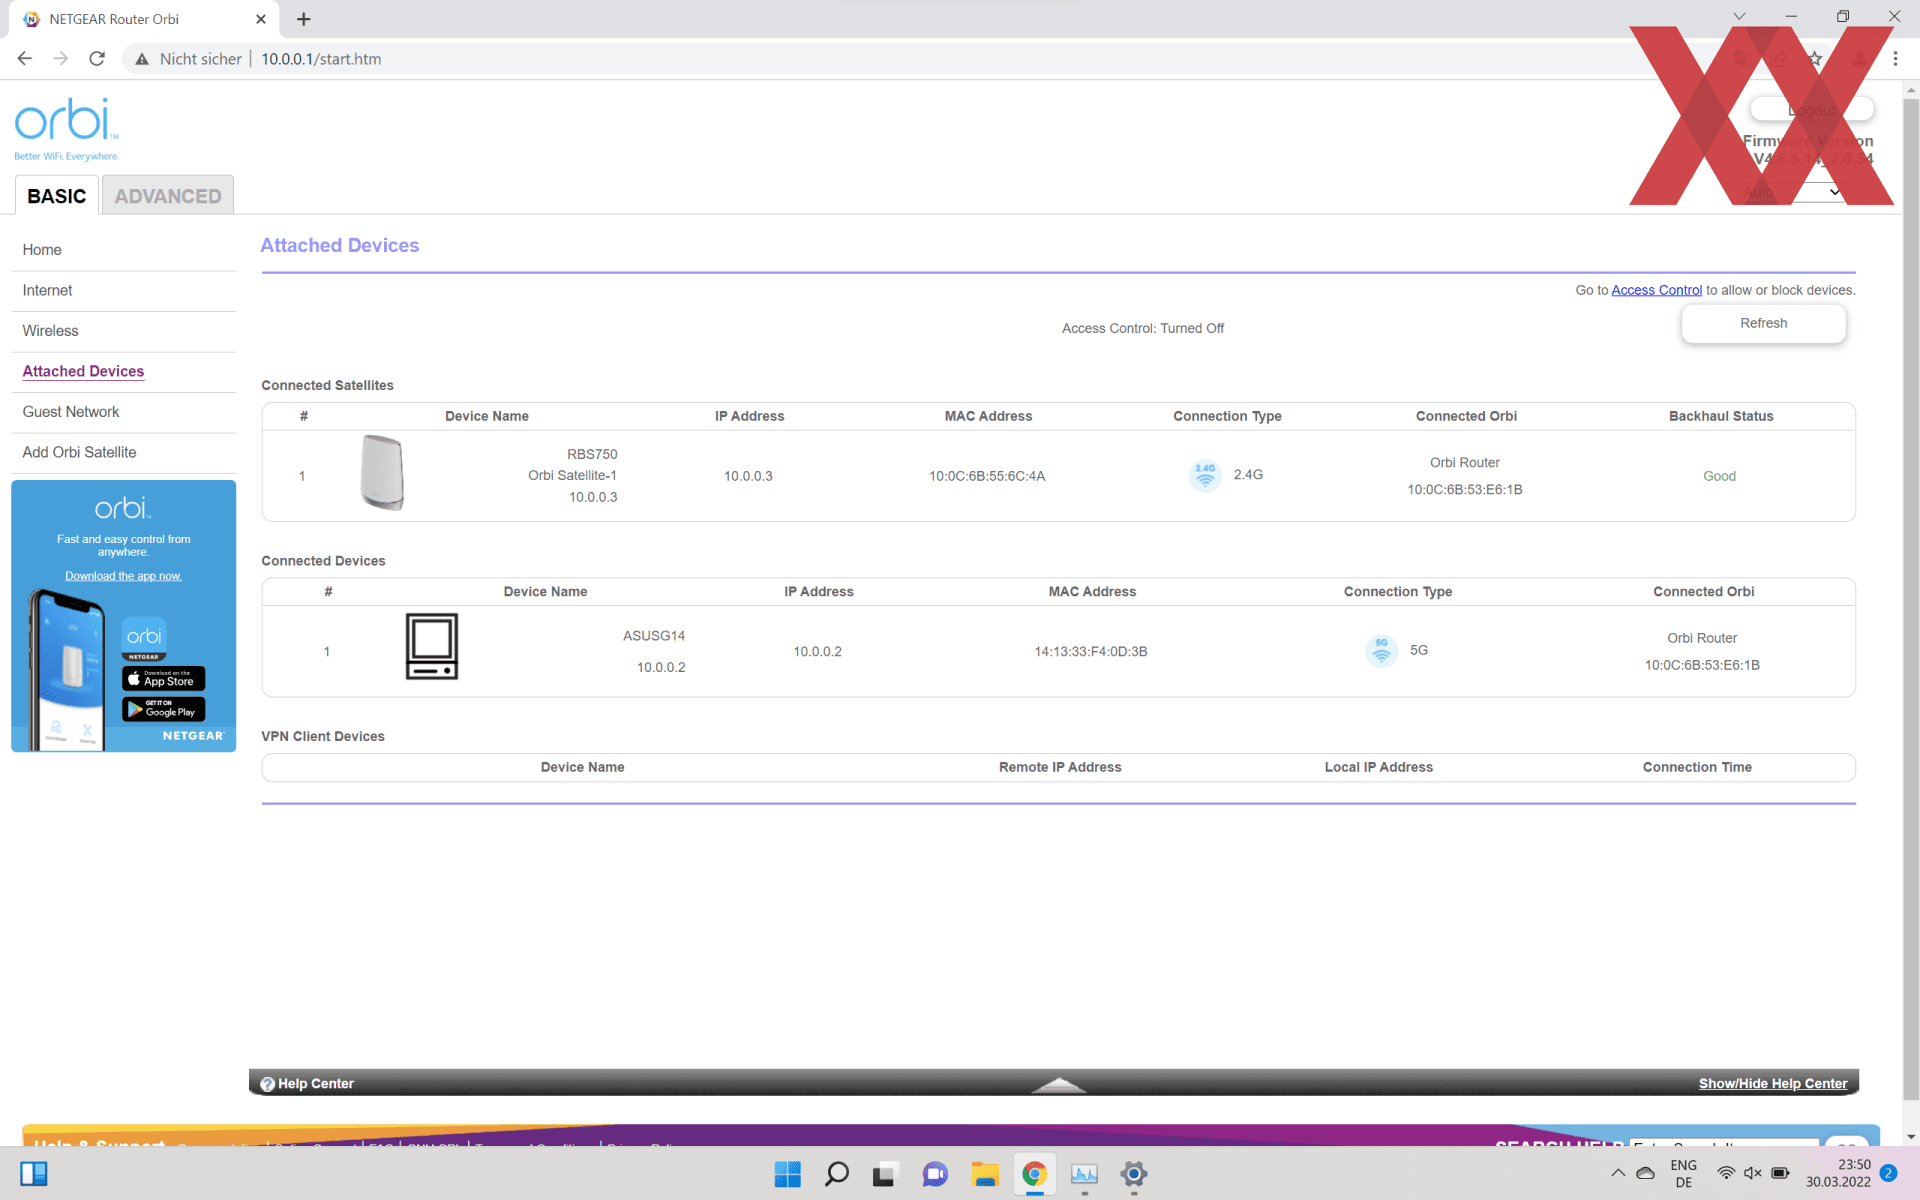Open Windows Start menu
Viewport: 1920px width, 1200px height.
(x=788, y=1174)
